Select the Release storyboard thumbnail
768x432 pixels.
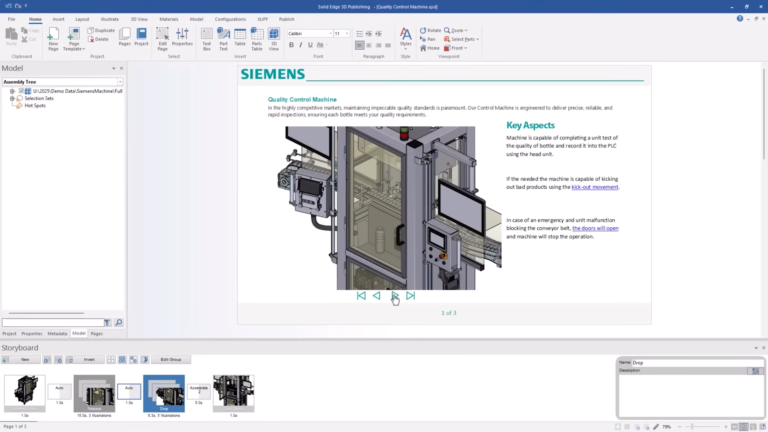coord(95,393)
